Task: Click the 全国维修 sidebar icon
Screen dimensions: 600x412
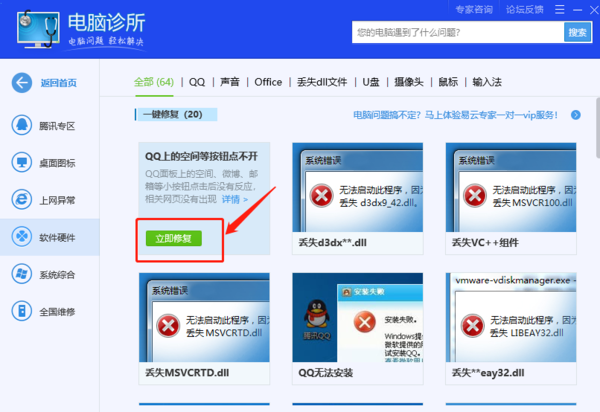Action: 22,311
